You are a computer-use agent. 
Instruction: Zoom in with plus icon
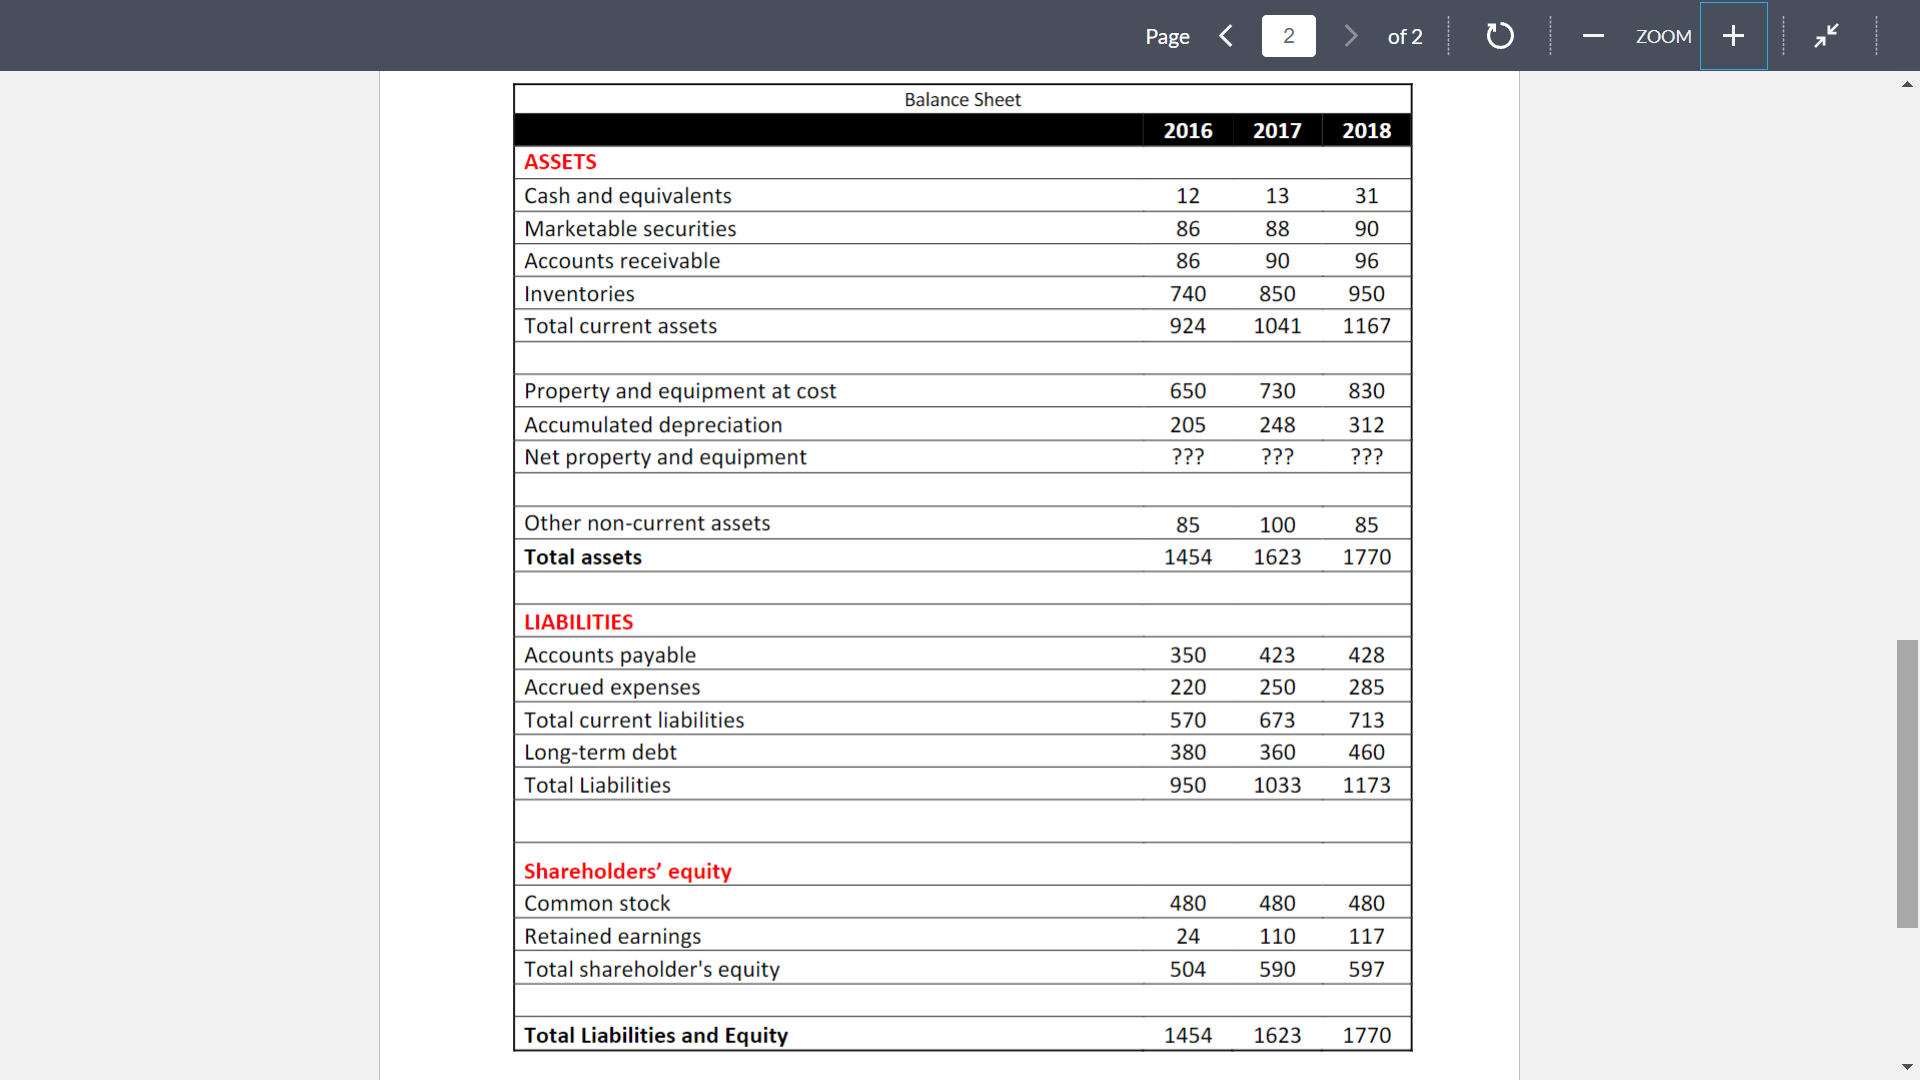[1733, 36]
